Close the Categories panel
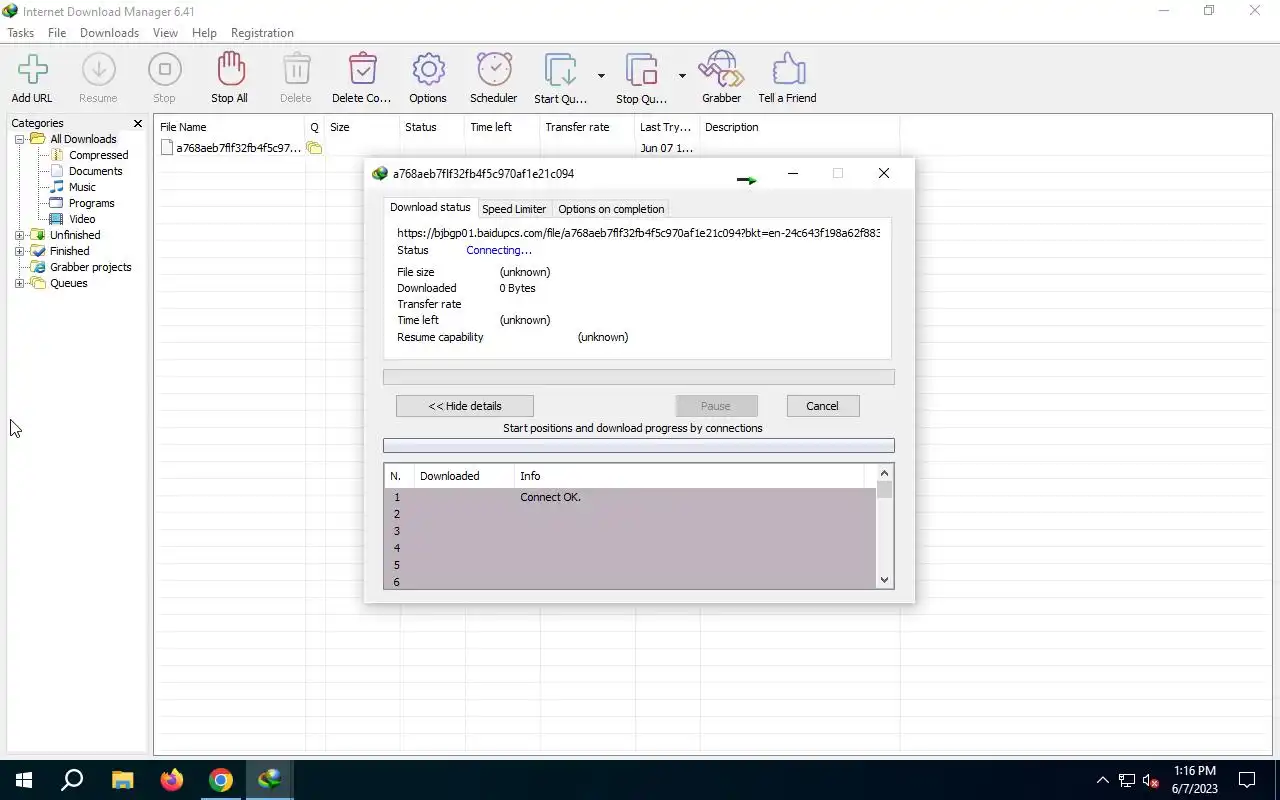 tap(138, 123)
